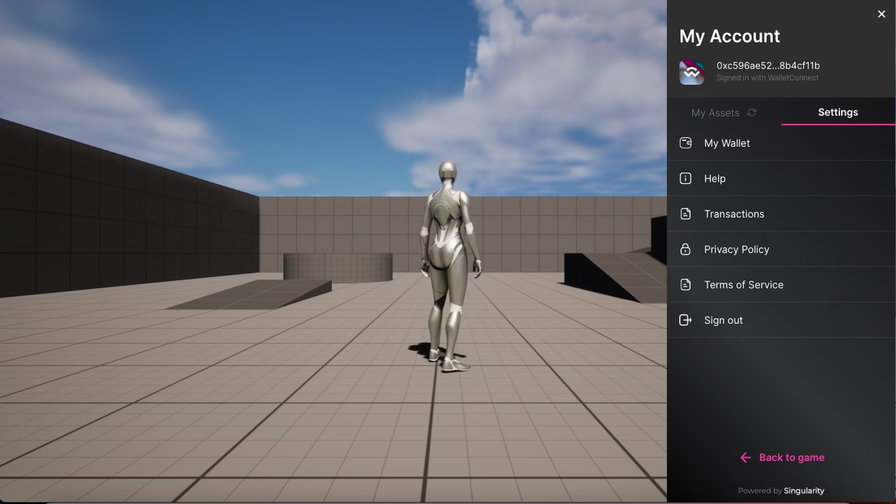
Task: Open the Terms of Service text link
Action: coord(744,285)
